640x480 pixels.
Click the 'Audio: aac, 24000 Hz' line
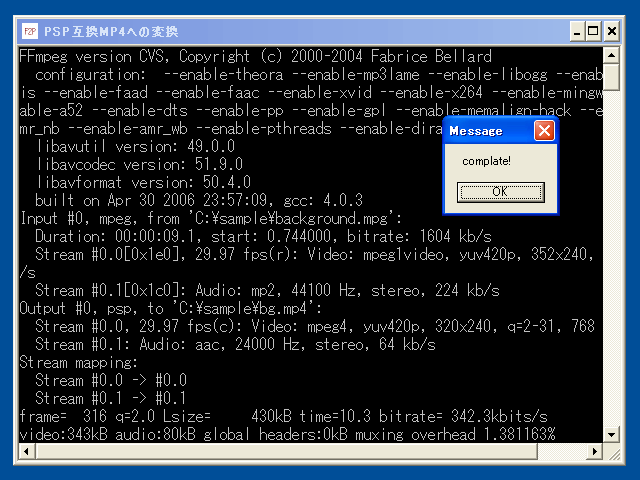[236, 344]
